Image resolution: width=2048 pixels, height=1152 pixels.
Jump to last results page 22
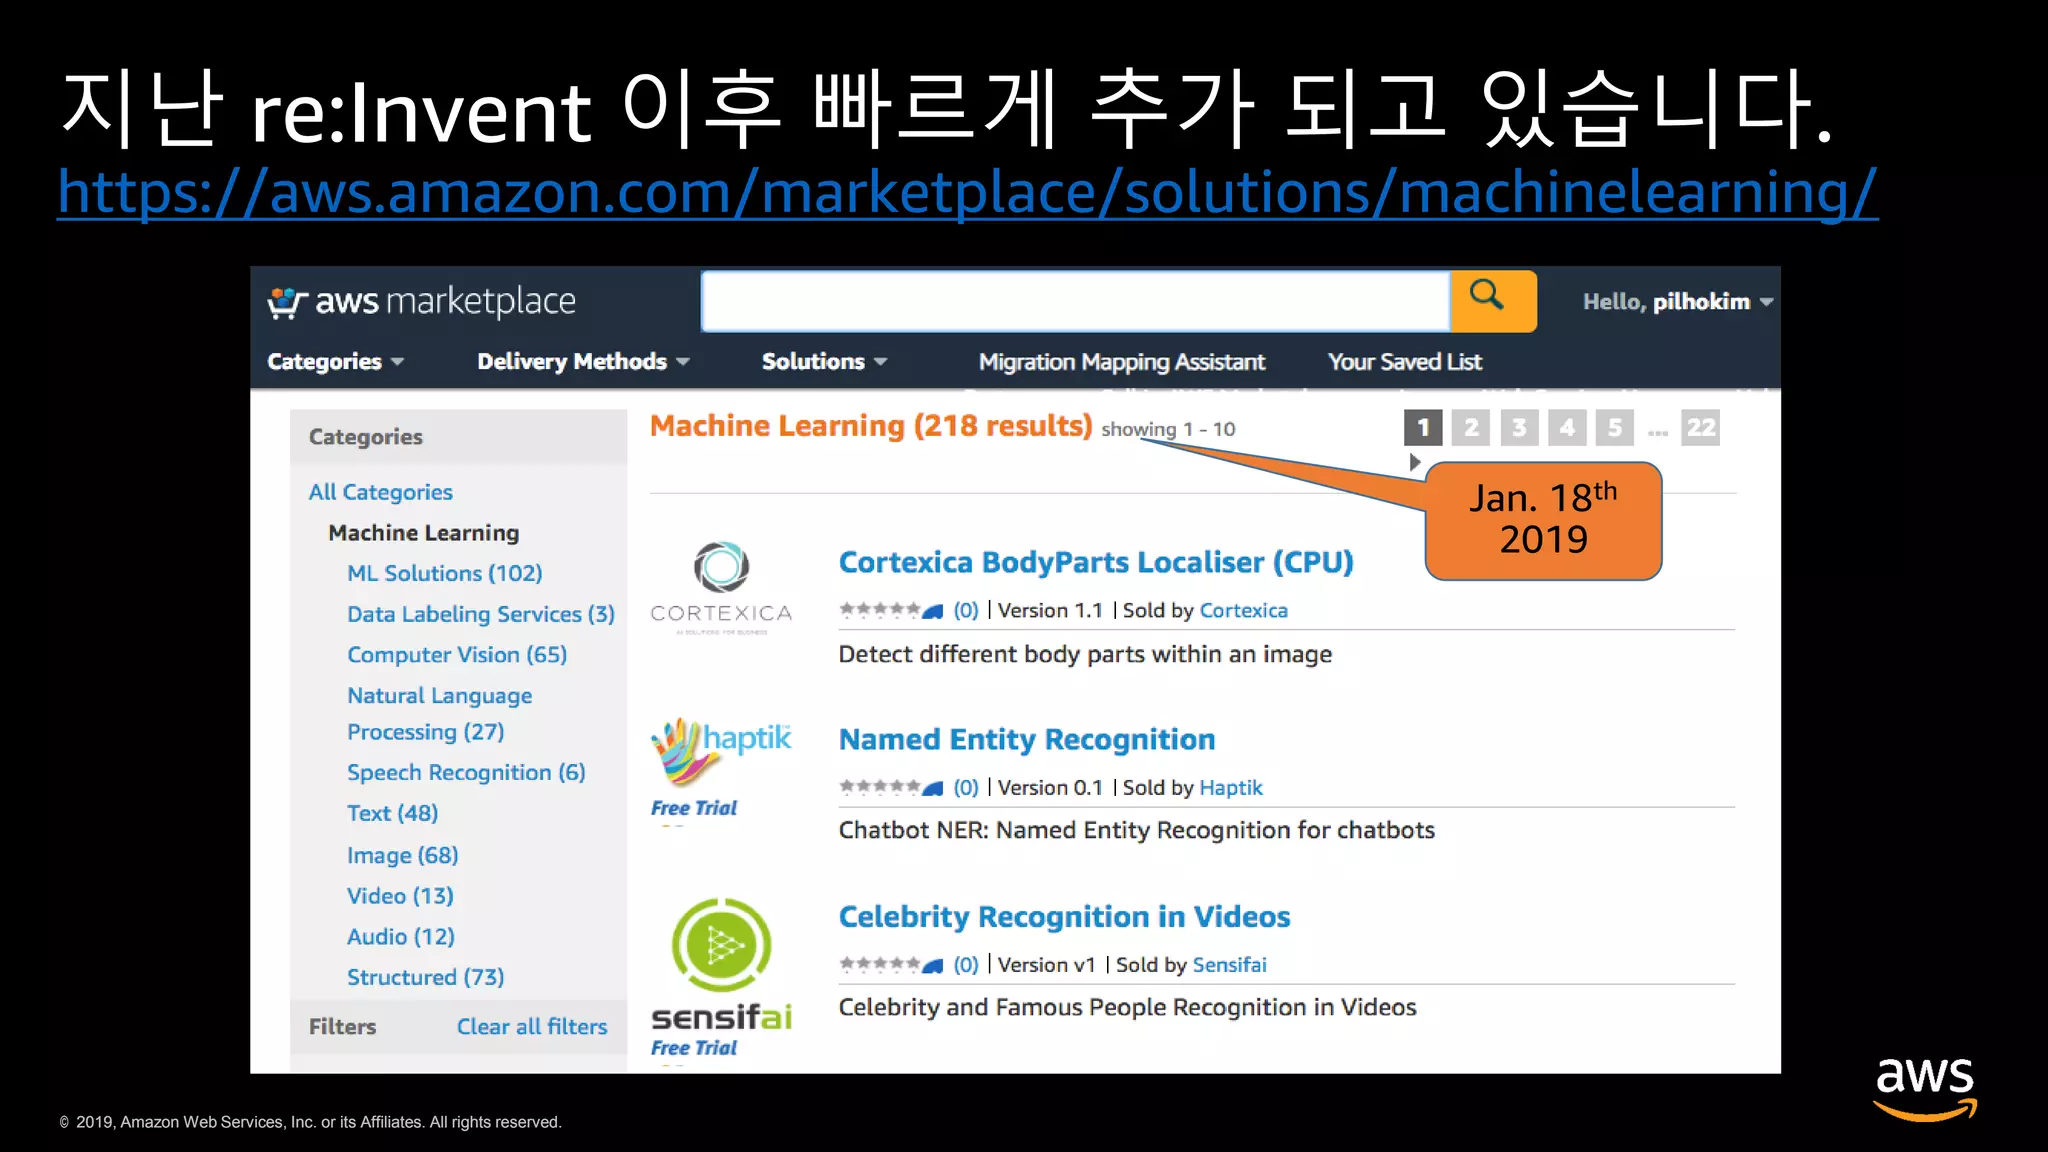coord(1699,428)
